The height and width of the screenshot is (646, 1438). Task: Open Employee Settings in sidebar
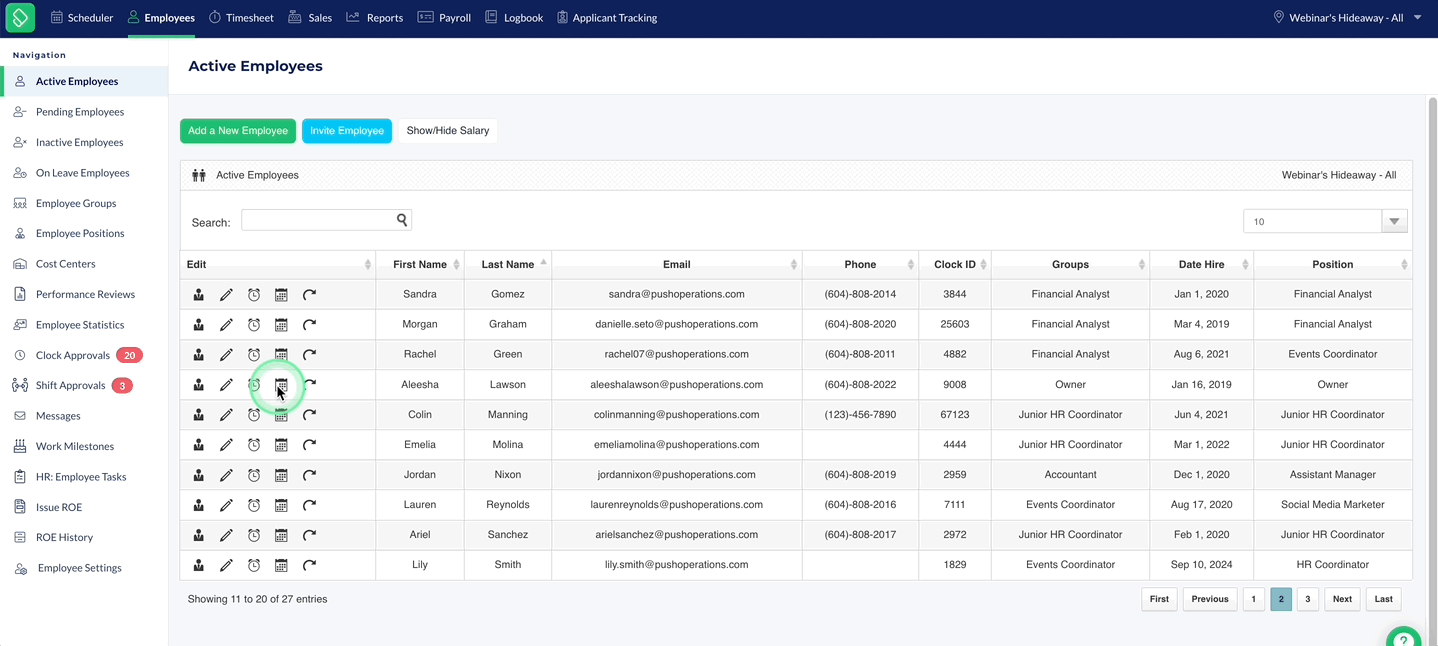point(80,568)
